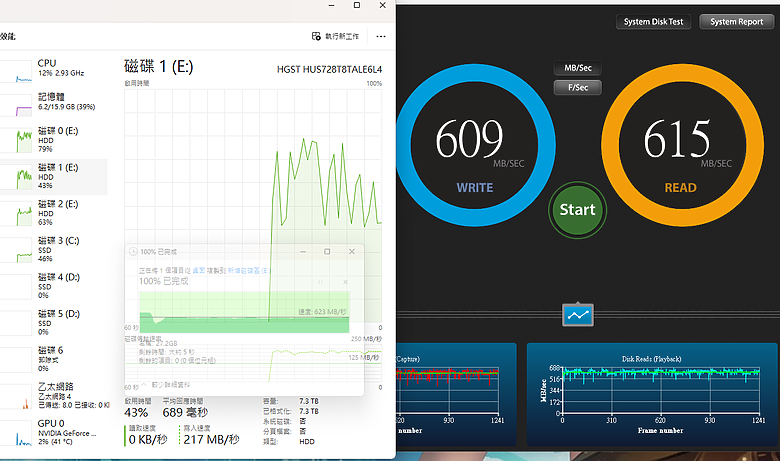
Task: Click the green Start button
Action: click(x=577, y=210)
